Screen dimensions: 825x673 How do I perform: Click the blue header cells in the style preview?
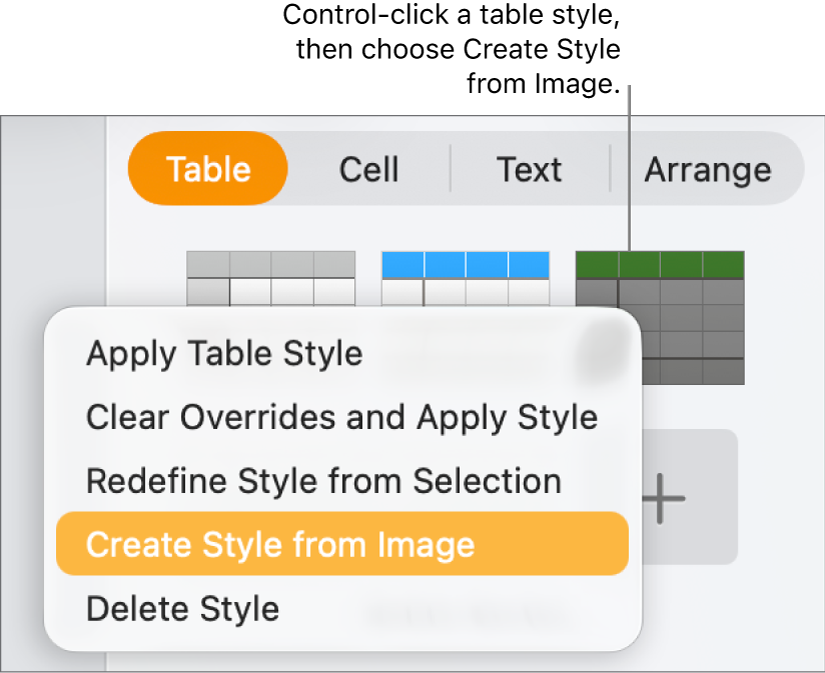pos(465,263)
